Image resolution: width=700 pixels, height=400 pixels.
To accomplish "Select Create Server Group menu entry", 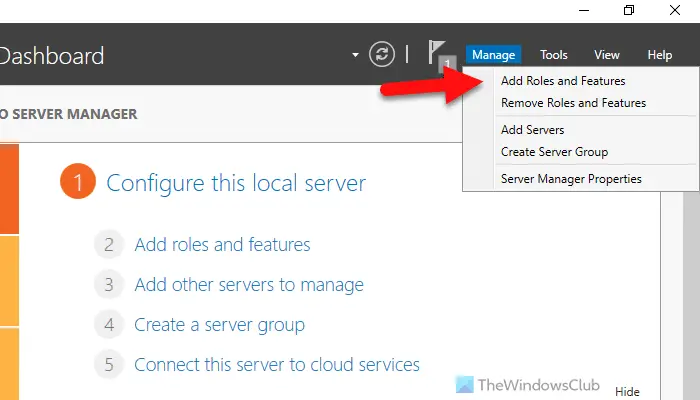I will pyautogui.click(x=554, y=152).
